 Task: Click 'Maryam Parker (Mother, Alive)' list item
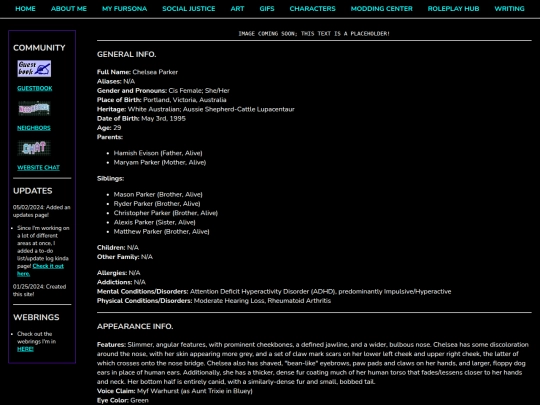tap(160, 162)
